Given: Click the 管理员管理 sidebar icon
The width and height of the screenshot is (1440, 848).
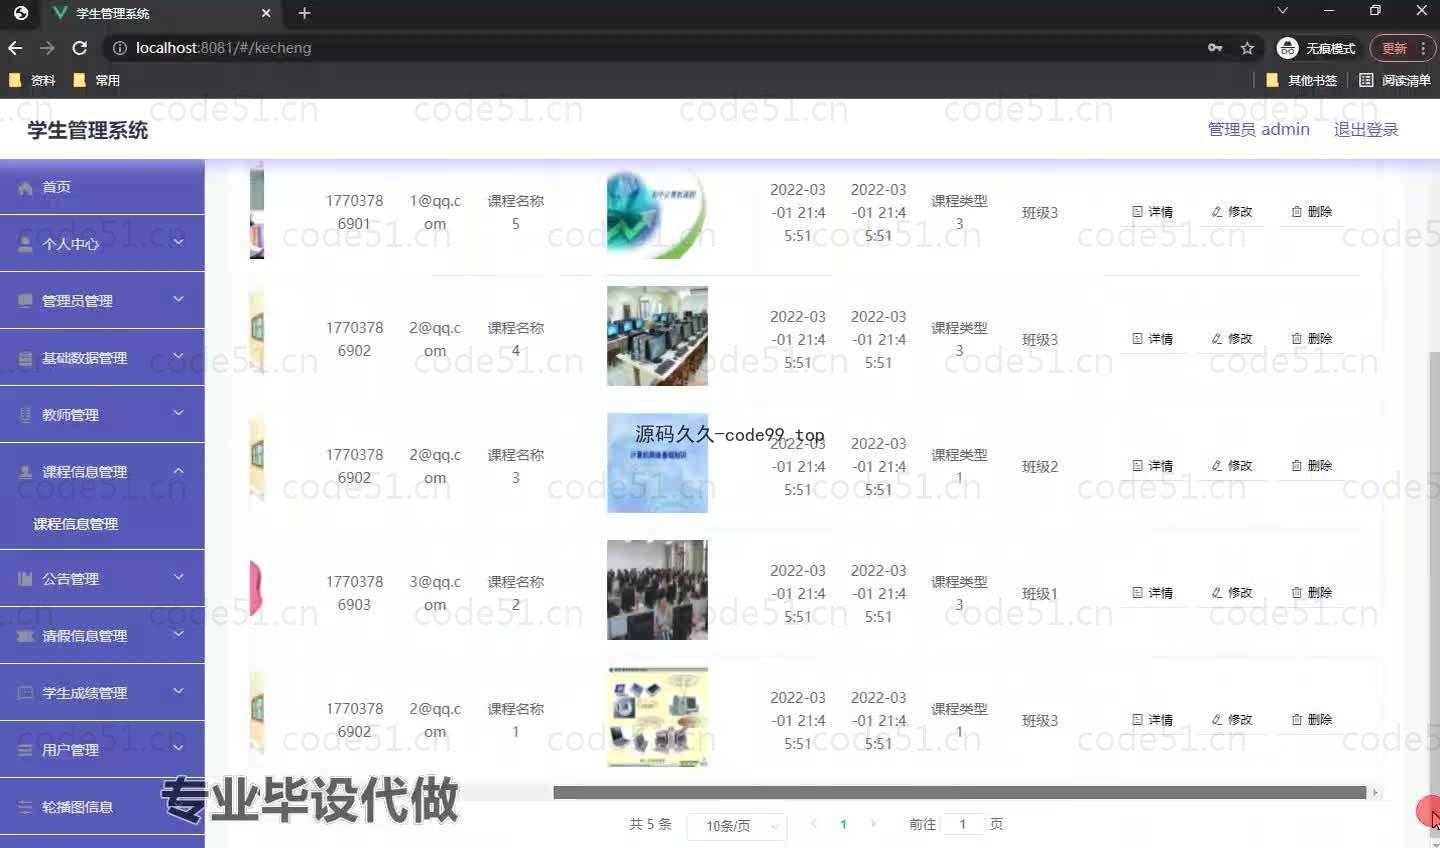Looking at the screenshot, I should tap(25, 301).
